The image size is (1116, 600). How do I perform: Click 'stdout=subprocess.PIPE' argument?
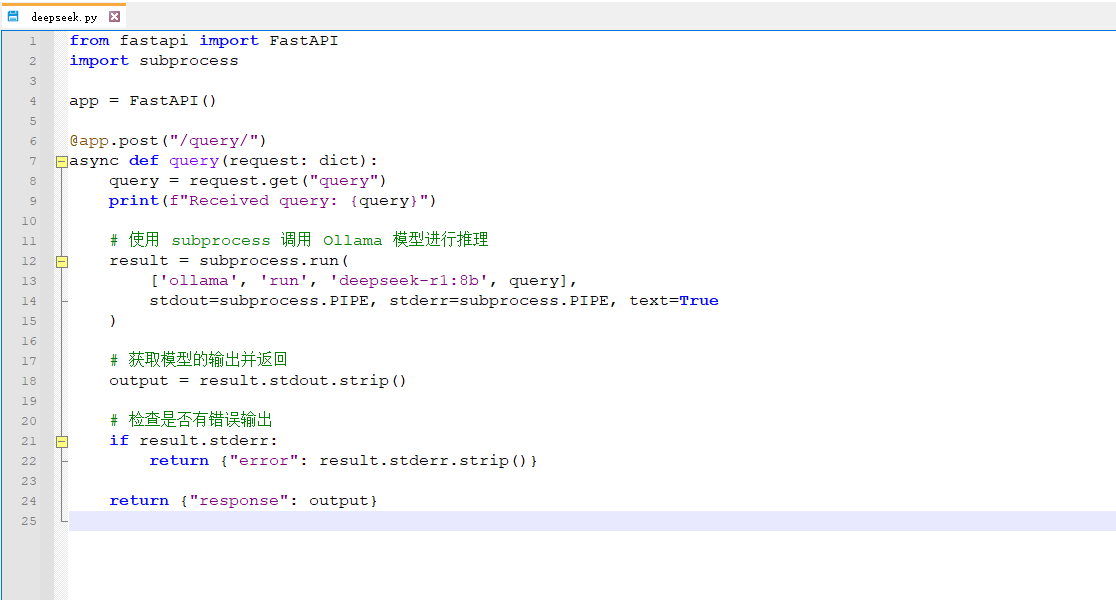click(x=259, y=300)
